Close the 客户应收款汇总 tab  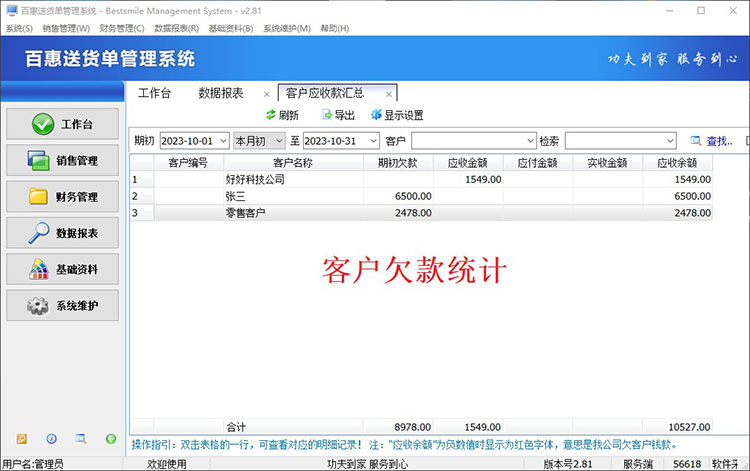(x=389, y=94)
